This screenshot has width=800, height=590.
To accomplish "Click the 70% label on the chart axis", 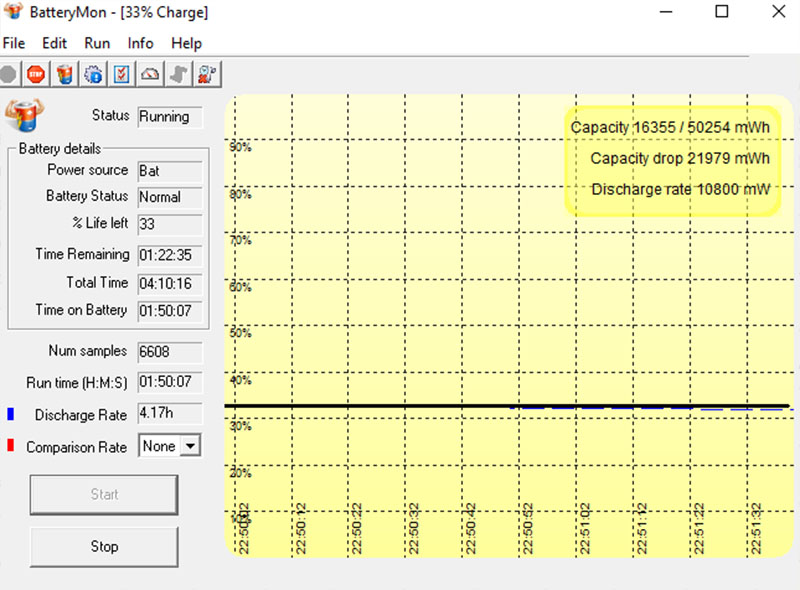I will (240, 240).
